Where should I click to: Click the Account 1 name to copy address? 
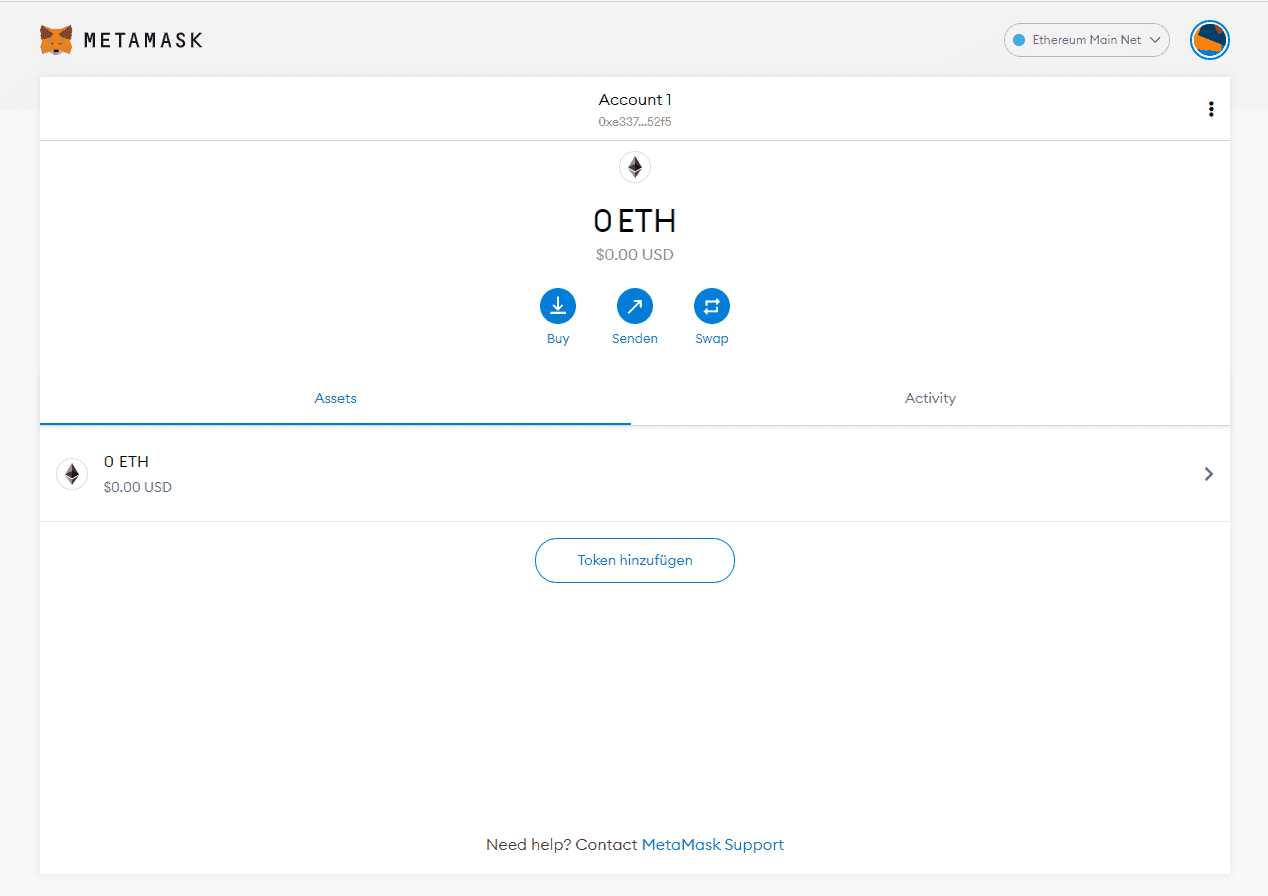pyautogui.click(x=635, y=100)
